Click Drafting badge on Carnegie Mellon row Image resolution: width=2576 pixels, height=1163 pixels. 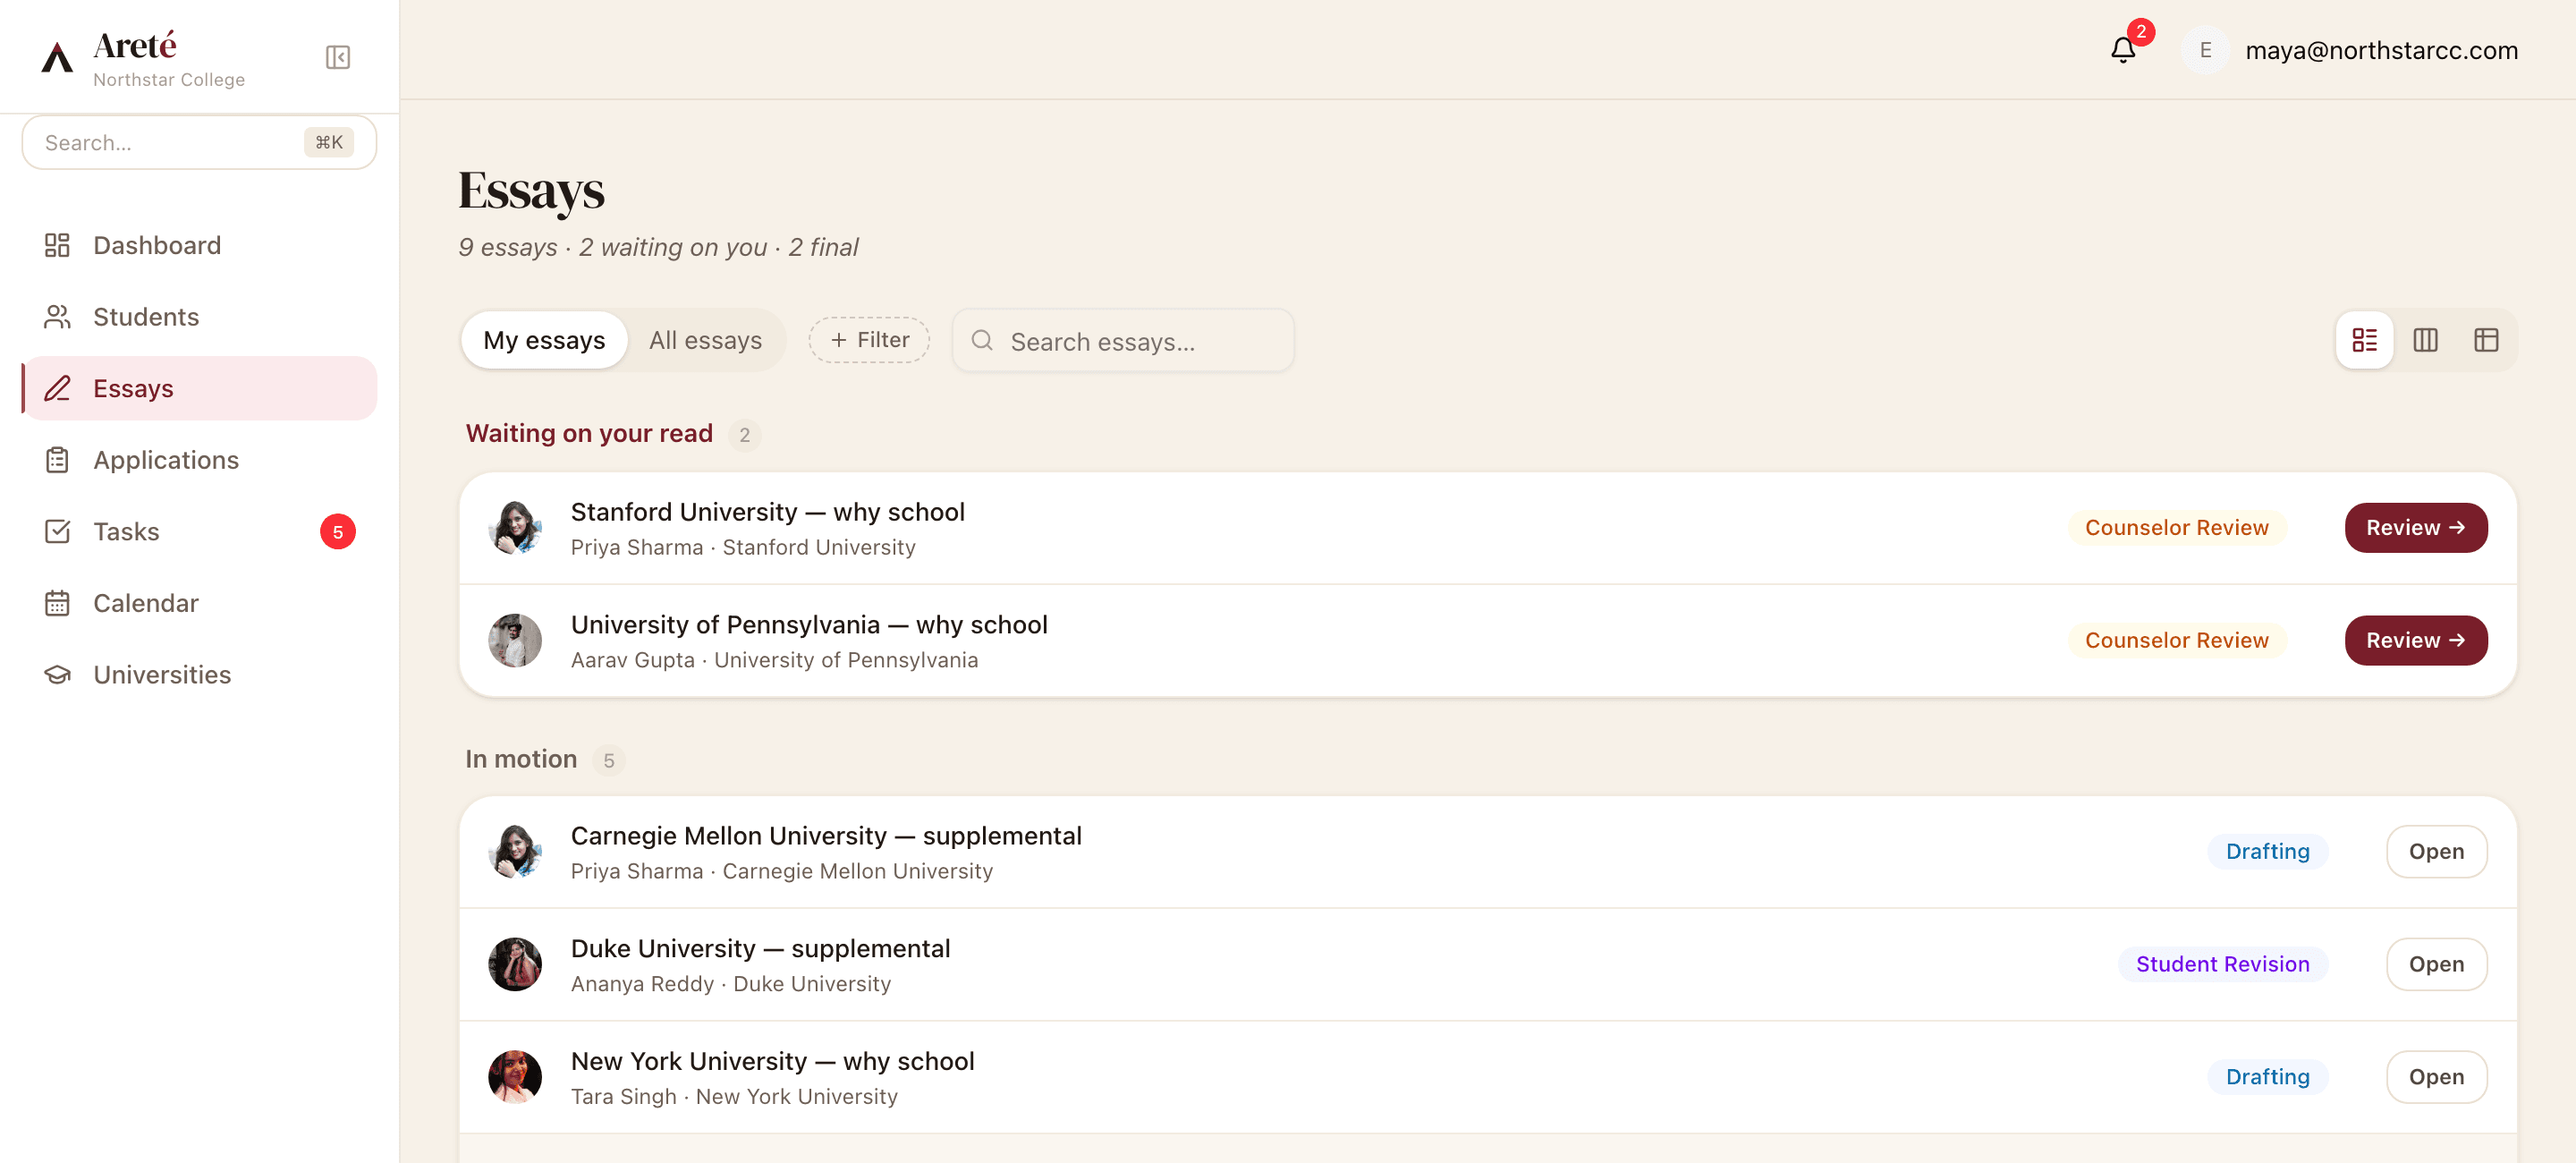click(x=2267, y=852)
